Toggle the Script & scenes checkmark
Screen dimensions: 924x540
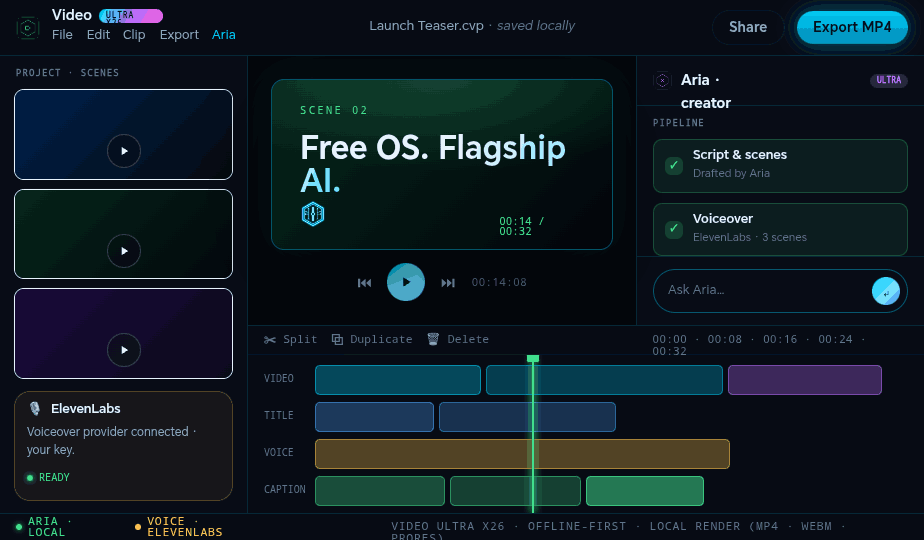674,166
